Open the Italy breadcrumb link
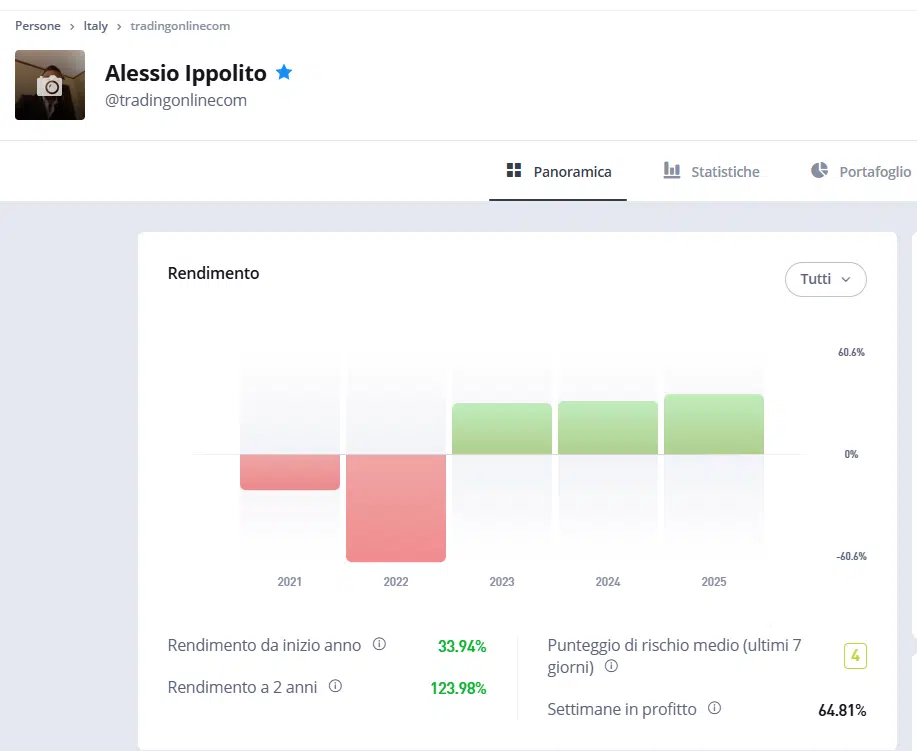This screenshot has height=751, width=917. pos(95,25)
